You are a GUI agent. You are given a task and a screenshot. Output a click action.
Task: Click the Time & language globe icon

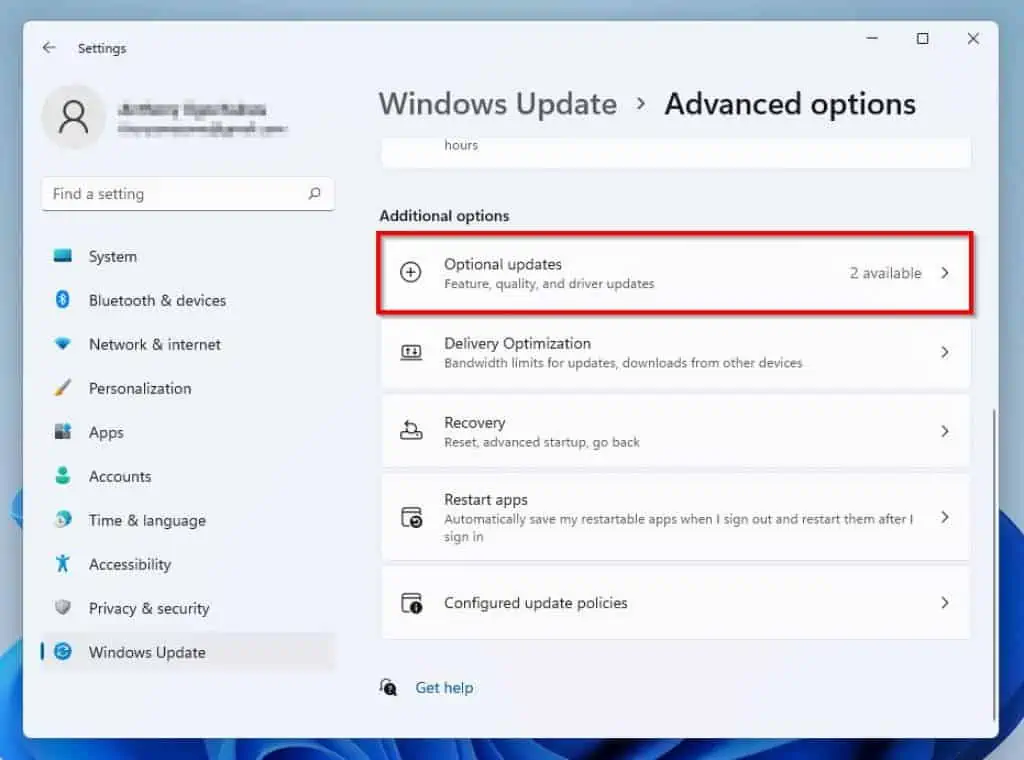pos(63,520)
